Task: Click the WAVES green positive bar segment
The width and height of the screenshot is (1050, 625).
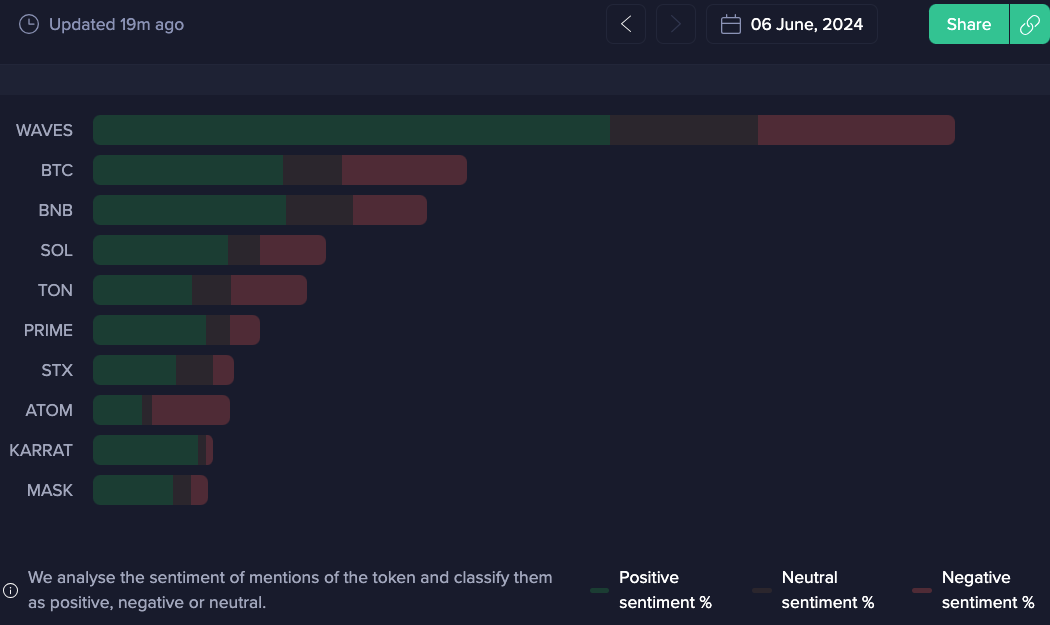Action: pyautogui.click(x=352, y=130)
